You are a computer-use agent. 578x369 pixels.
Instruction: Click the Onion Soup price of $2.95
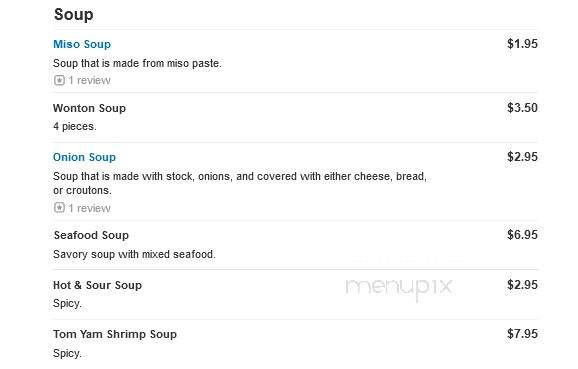point(522,157)
